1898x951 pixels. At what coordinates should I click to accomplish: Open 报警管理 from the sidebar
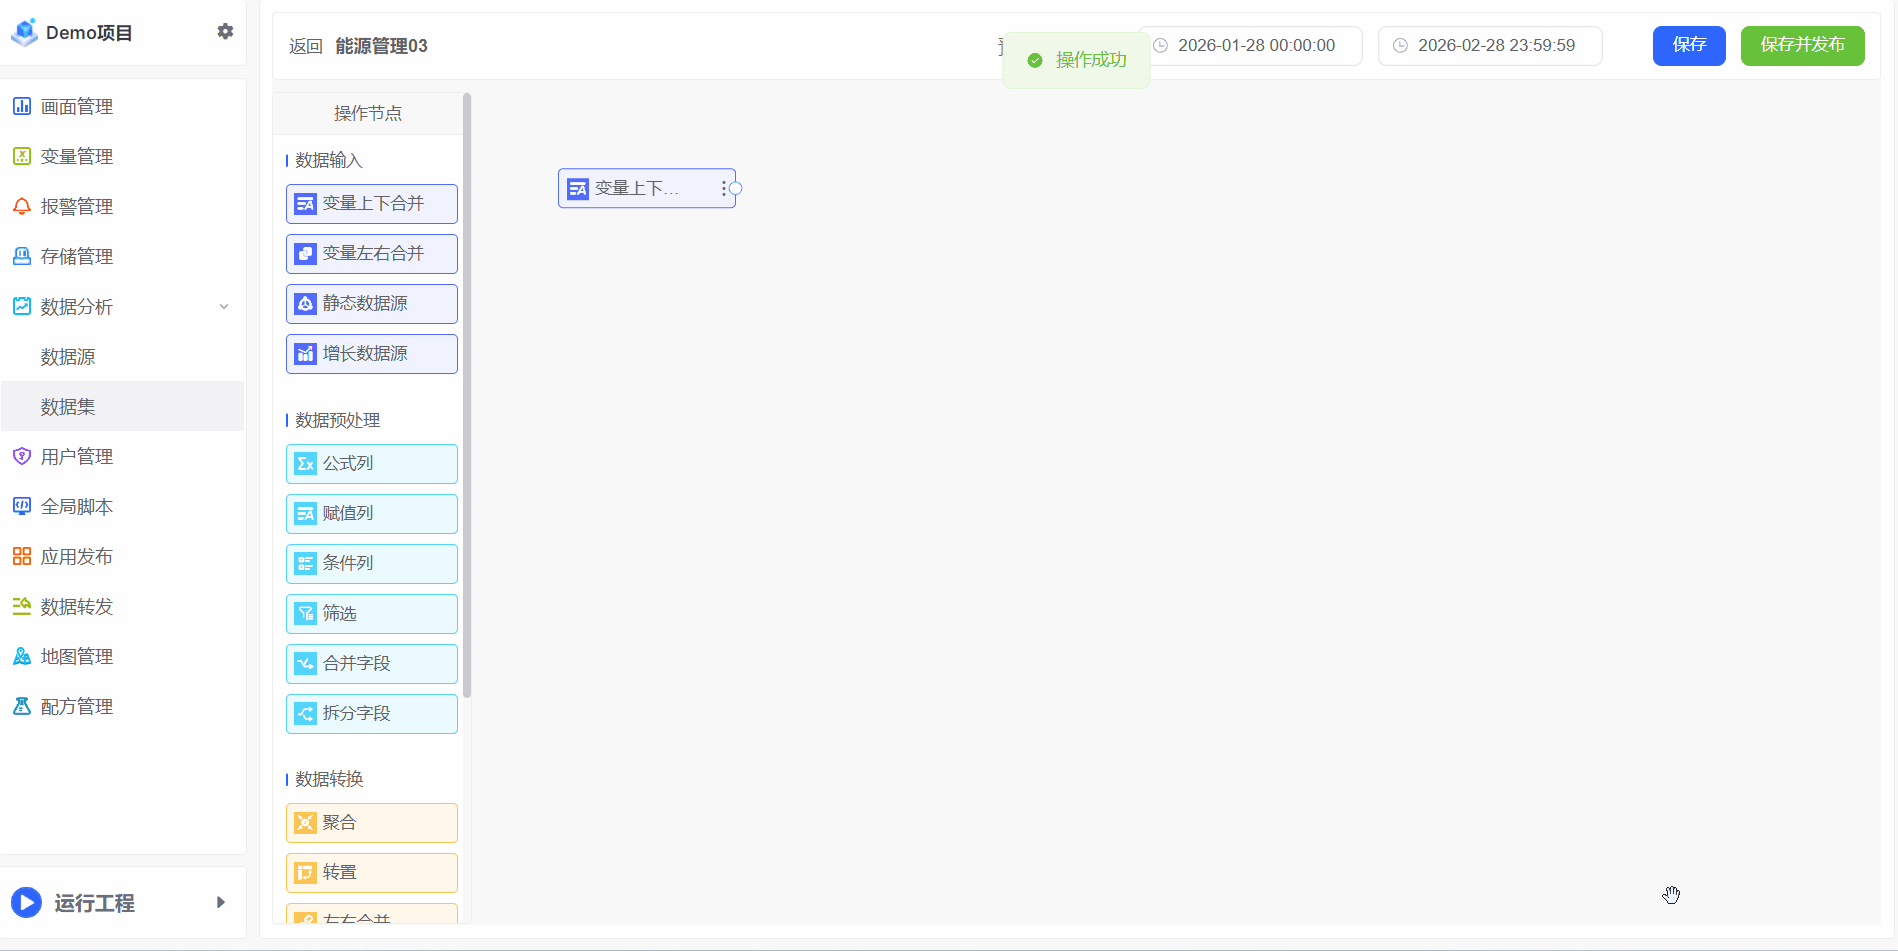tap(76, 207)
